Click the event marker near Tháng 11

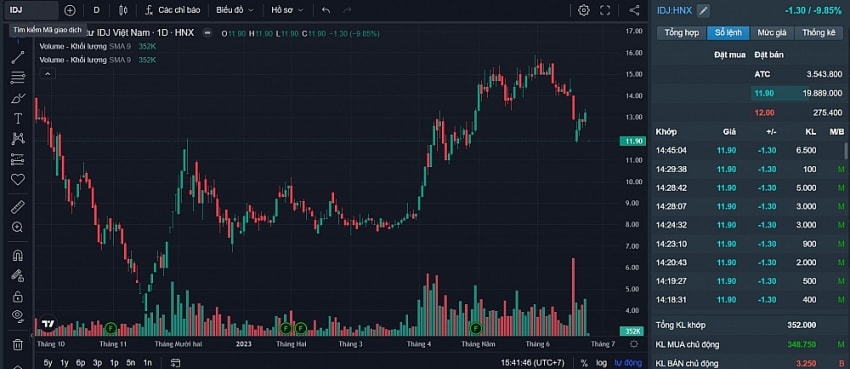[x=111, y=327]
